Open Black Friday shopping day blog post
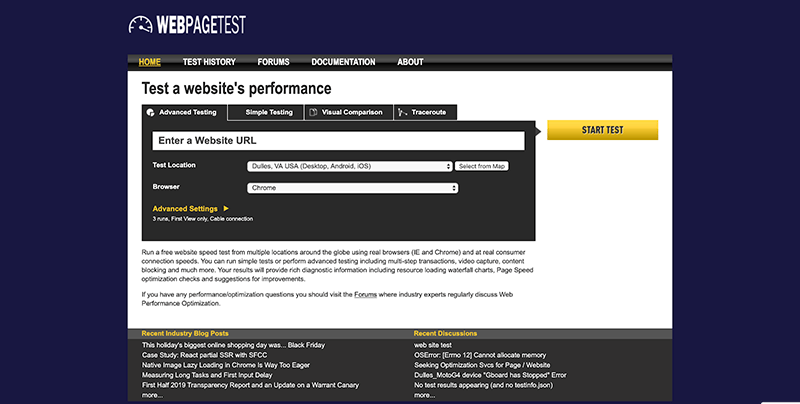800x404 pixels. click(x=233, y=345)
